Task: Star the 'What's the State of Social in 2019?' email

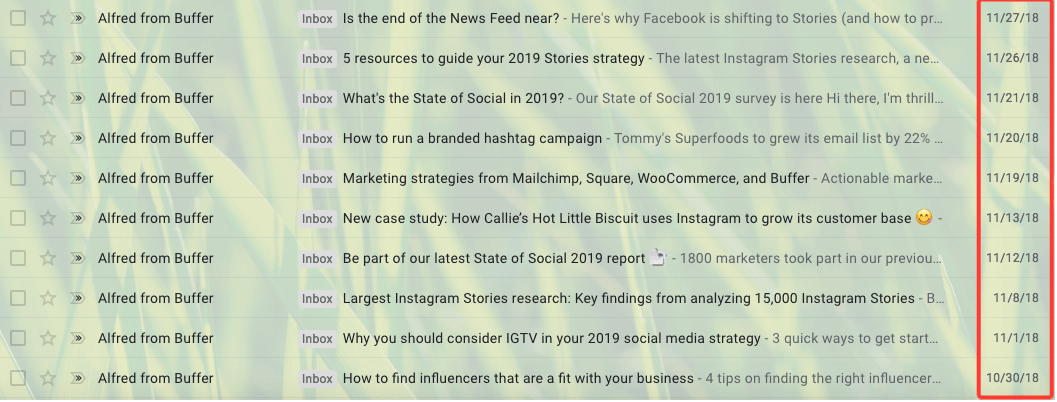Action: (x=47, y=98)
